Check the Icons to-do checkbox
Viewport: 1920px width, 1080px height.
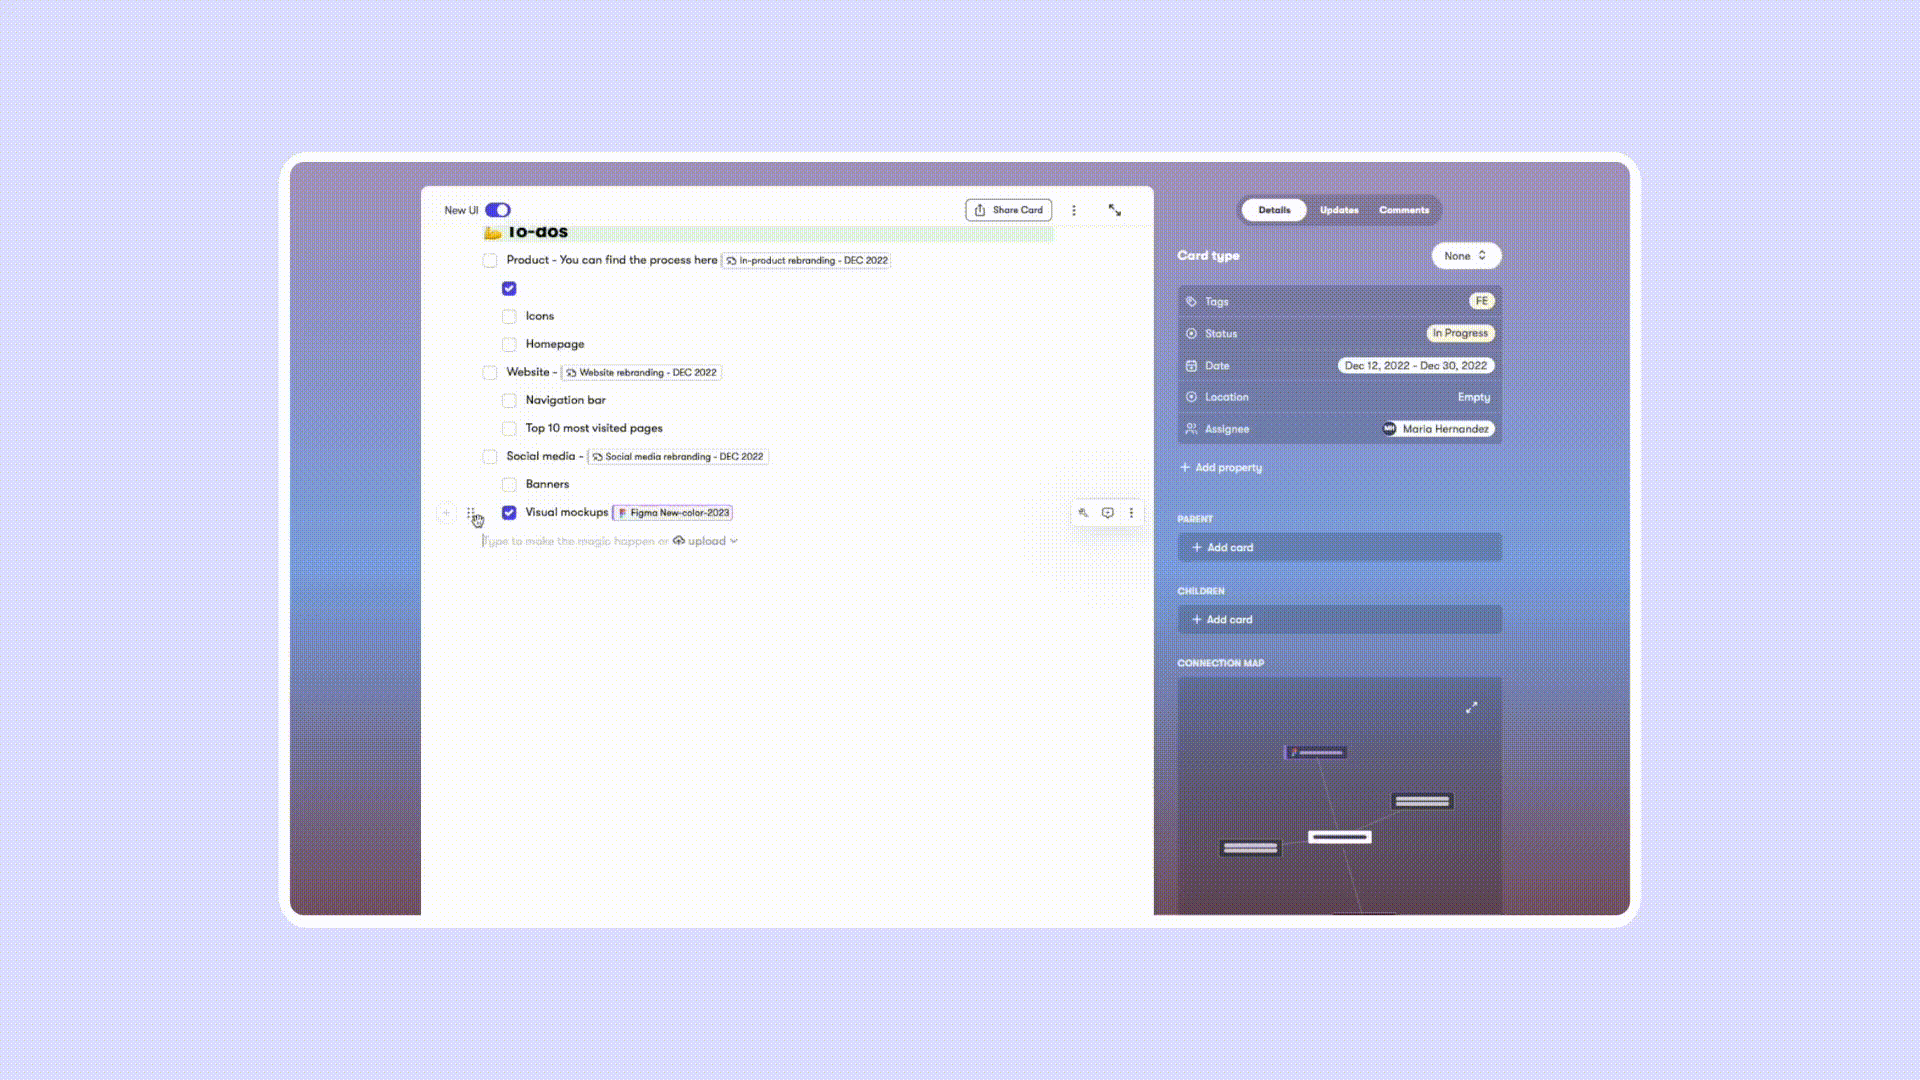[x=509, y=316]
